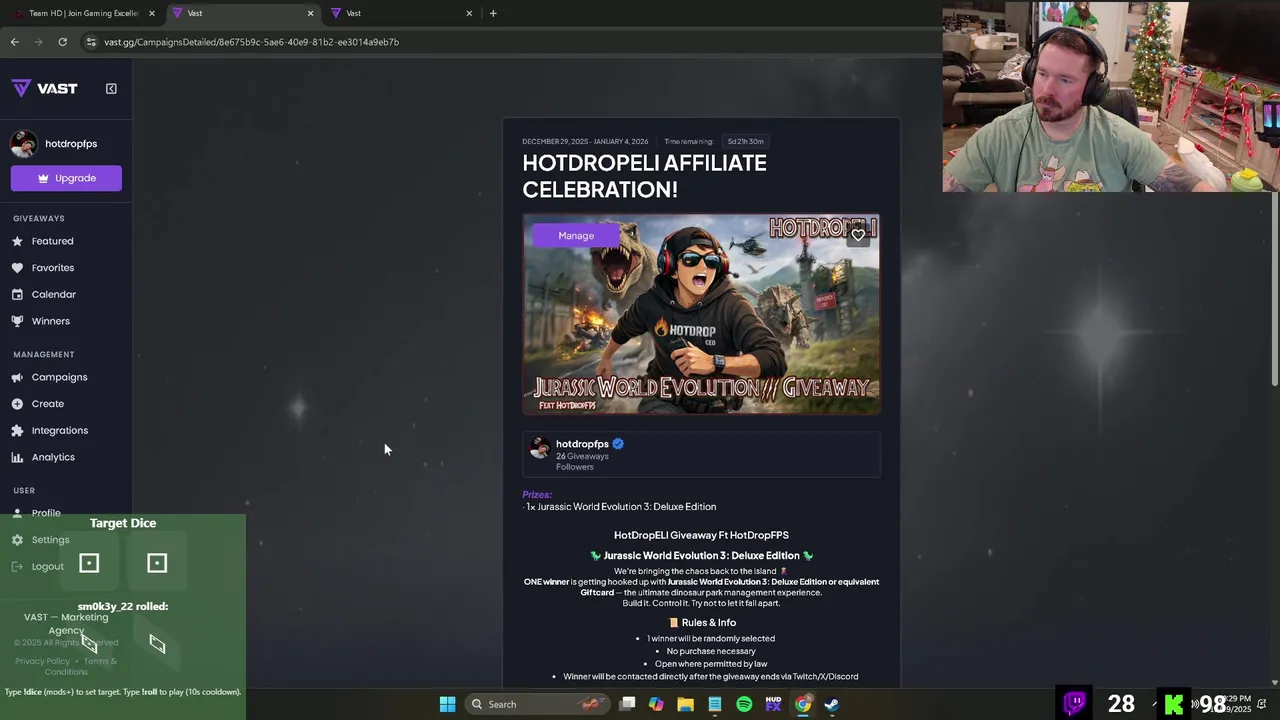Open the Winners page
This screenshot has height=720, width=1280.
click(x=51, y=321)
